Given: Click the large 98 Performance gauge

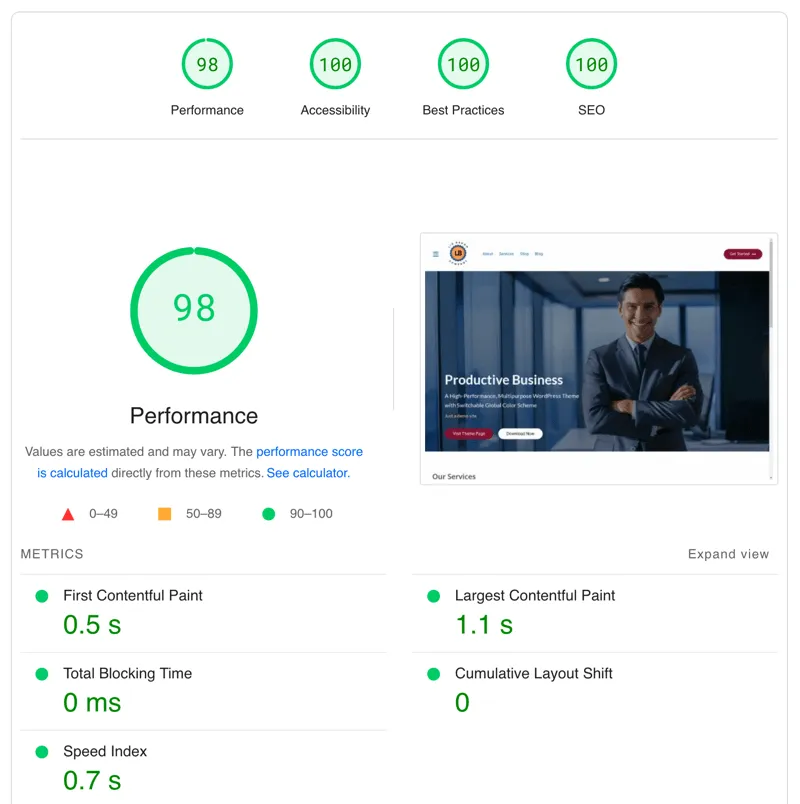Looking at the screenshot, I should coord(194,311).
